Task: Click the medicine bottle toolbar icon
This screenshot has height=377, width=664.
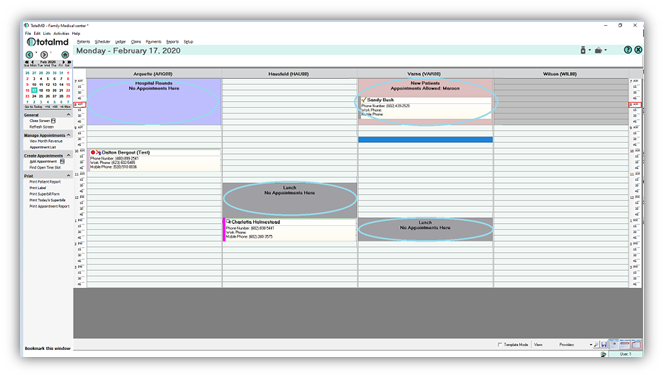Action: 583,50
